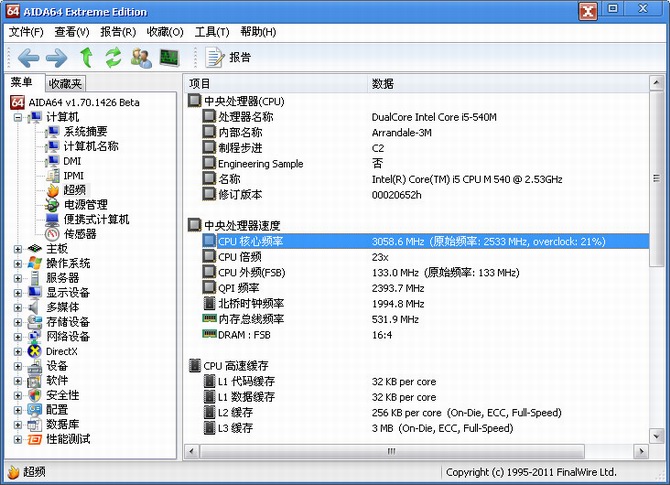Click the Back arrow toolbar icon
The image size is (670, 485).
tap(28, 57)
